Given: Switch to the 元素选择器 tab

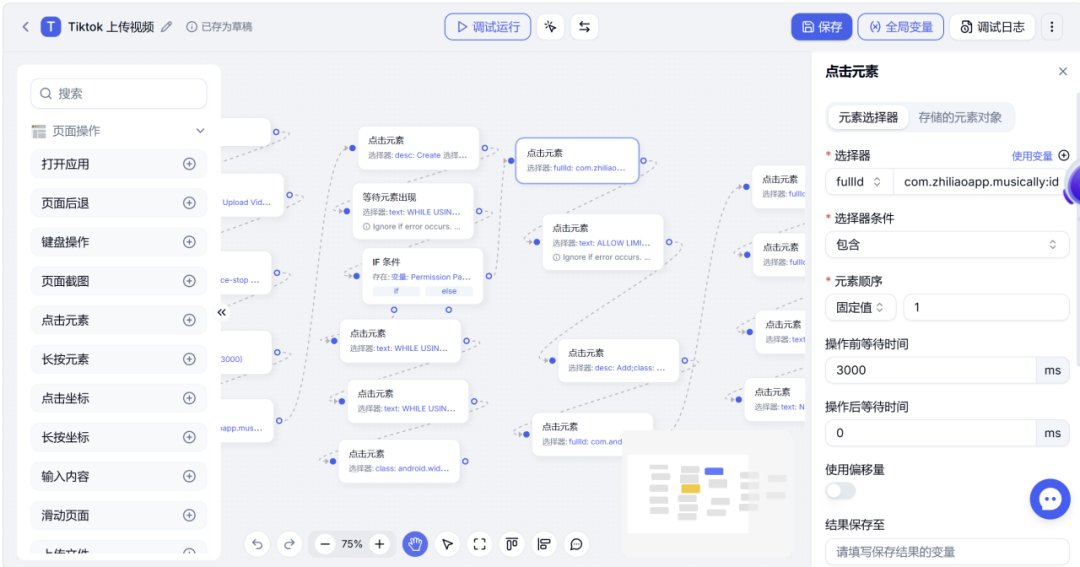Looking at the screenshot, I should pyautogui.click(x=868, y=117).
